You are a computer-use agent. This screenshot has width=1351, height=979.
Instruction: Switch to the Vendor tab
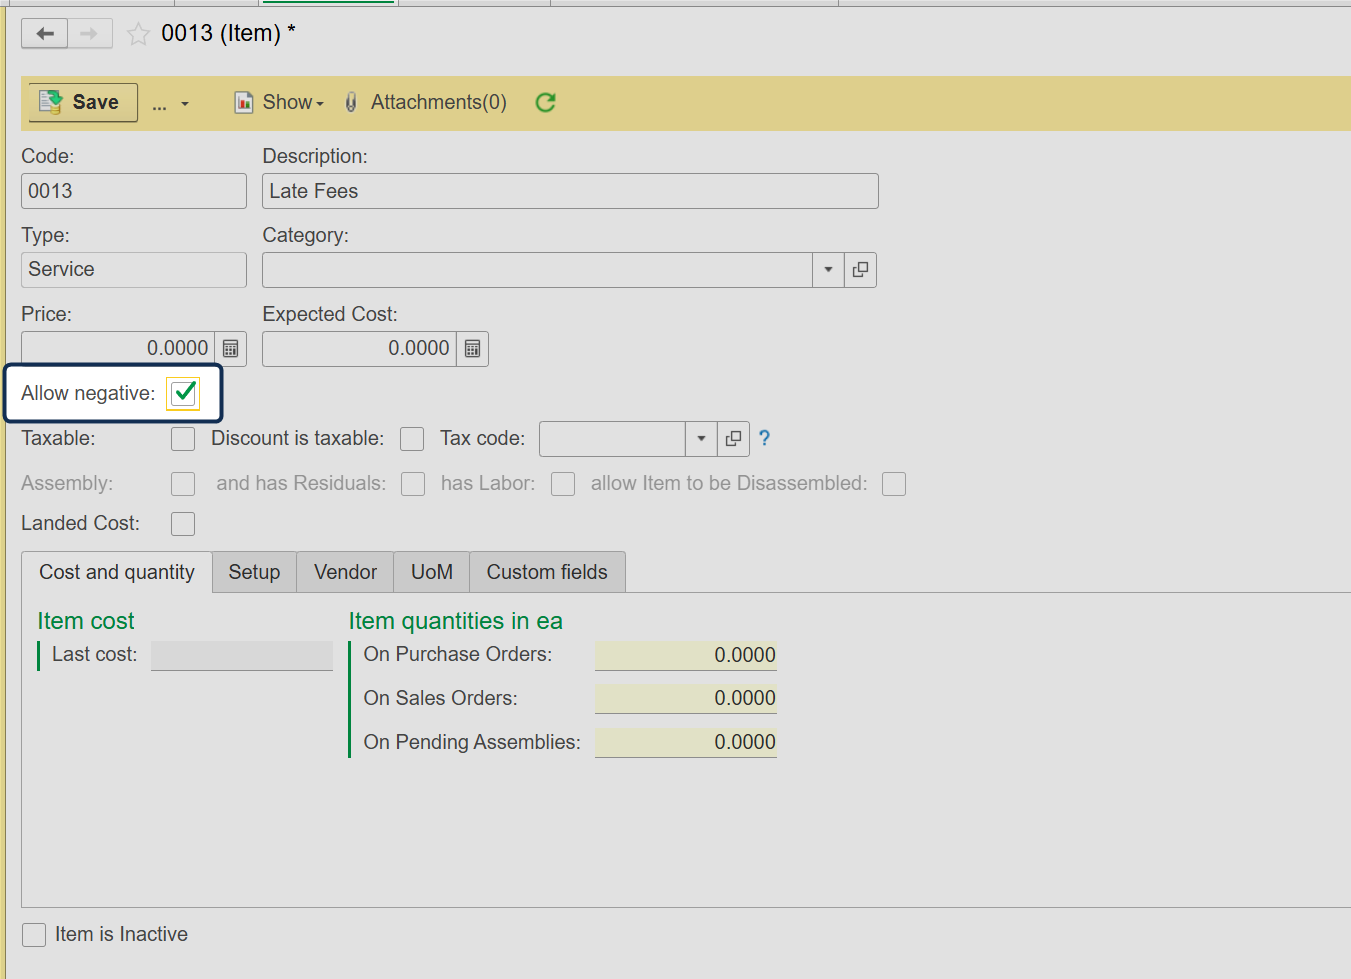[345, 572]
